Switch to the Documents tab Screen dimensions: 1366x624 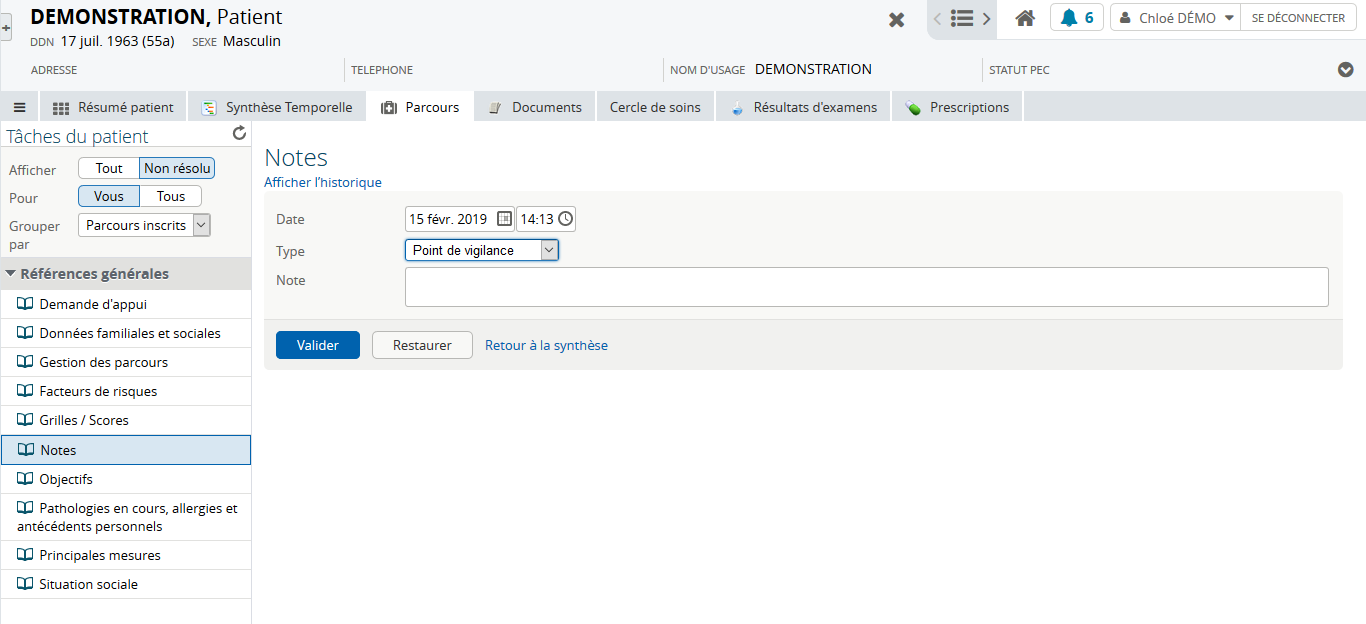click(x=535, y=107)
